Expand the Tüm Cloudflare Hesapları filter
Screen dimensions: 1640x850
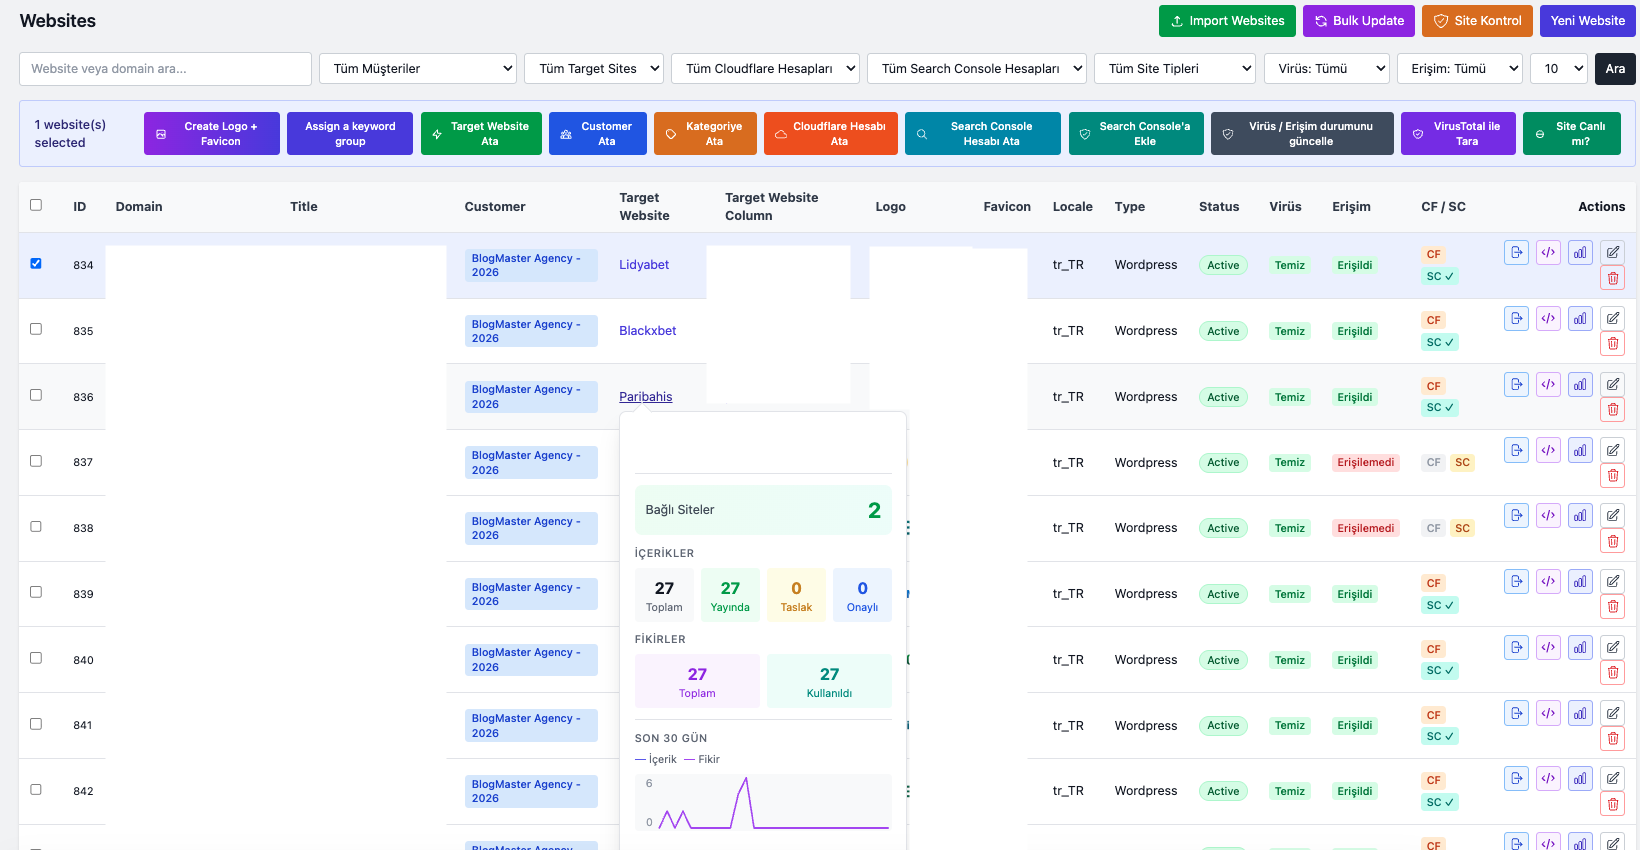pyautogui.click(x=765, y=69)
